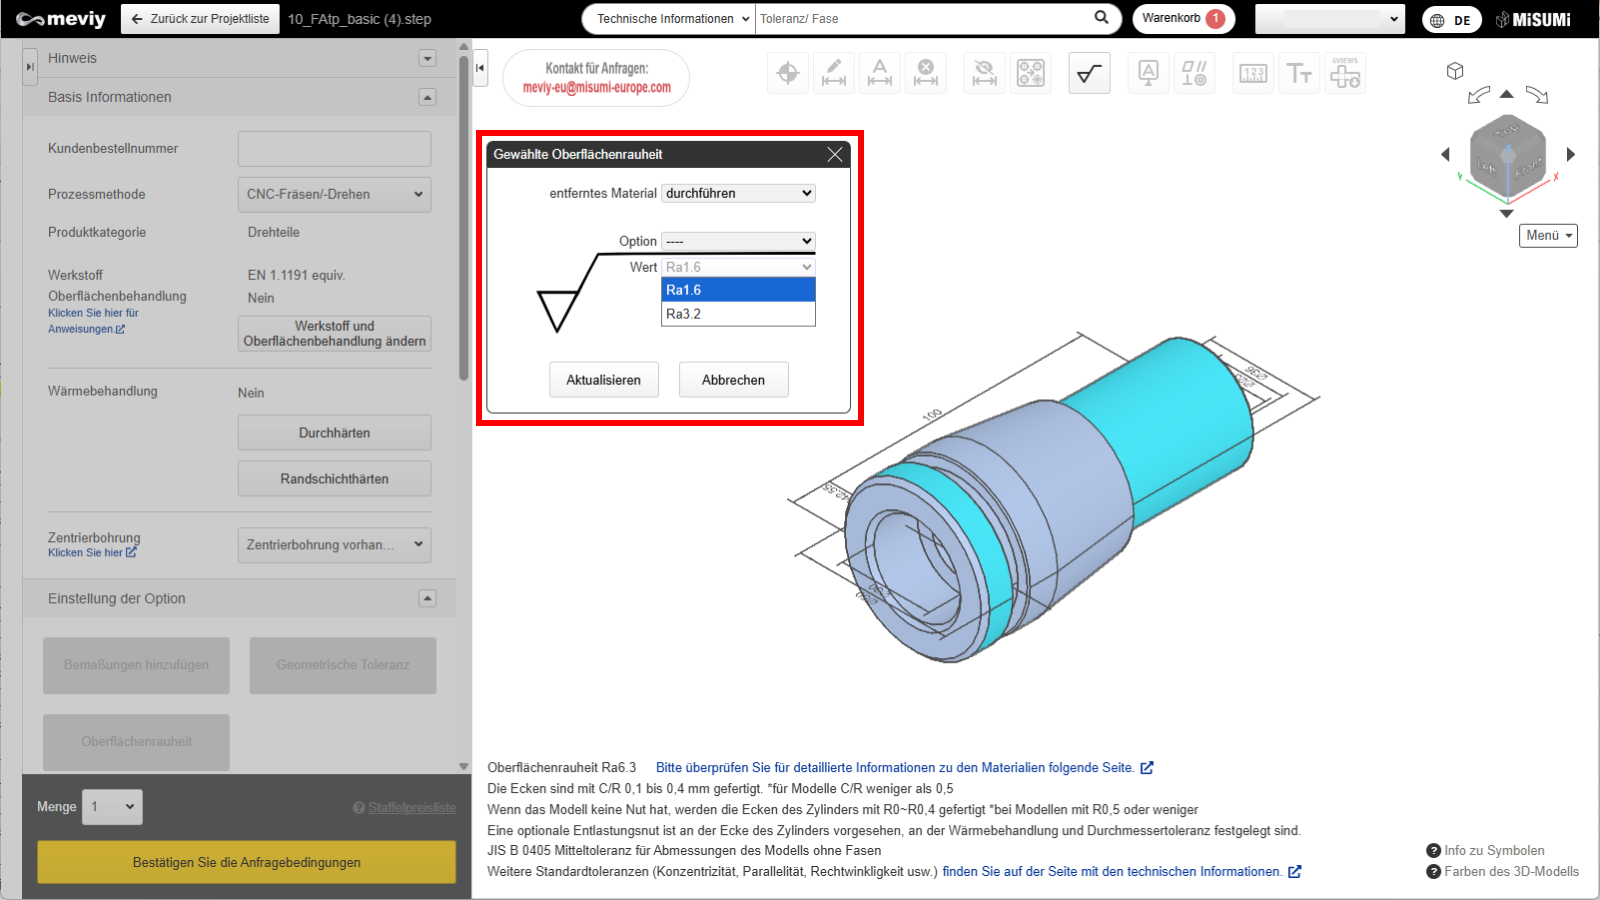
Task: Collapse the Basis Informationen section
Action: click(427, 97)
